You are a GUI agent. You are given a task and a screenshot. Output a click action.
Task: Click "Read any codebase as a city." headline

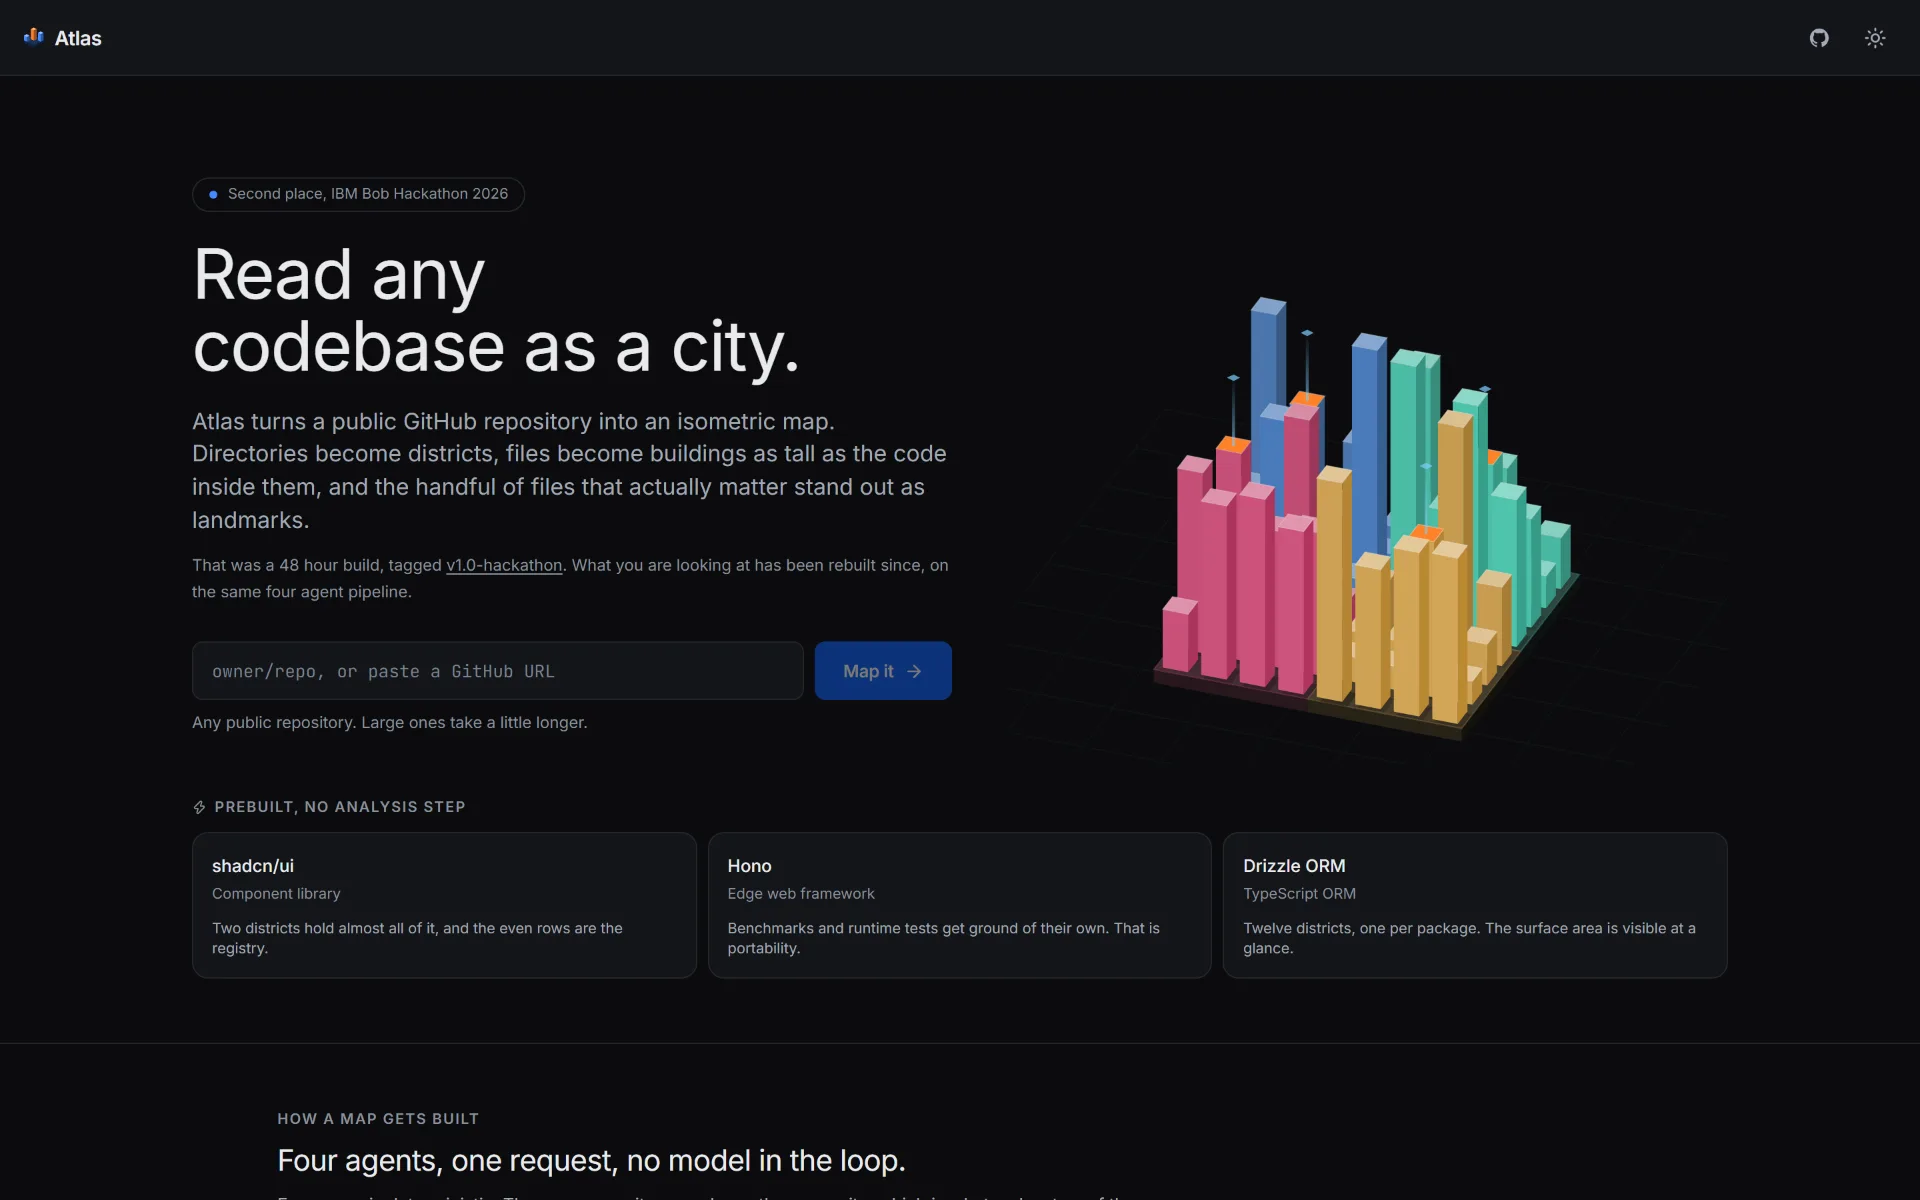496,311
